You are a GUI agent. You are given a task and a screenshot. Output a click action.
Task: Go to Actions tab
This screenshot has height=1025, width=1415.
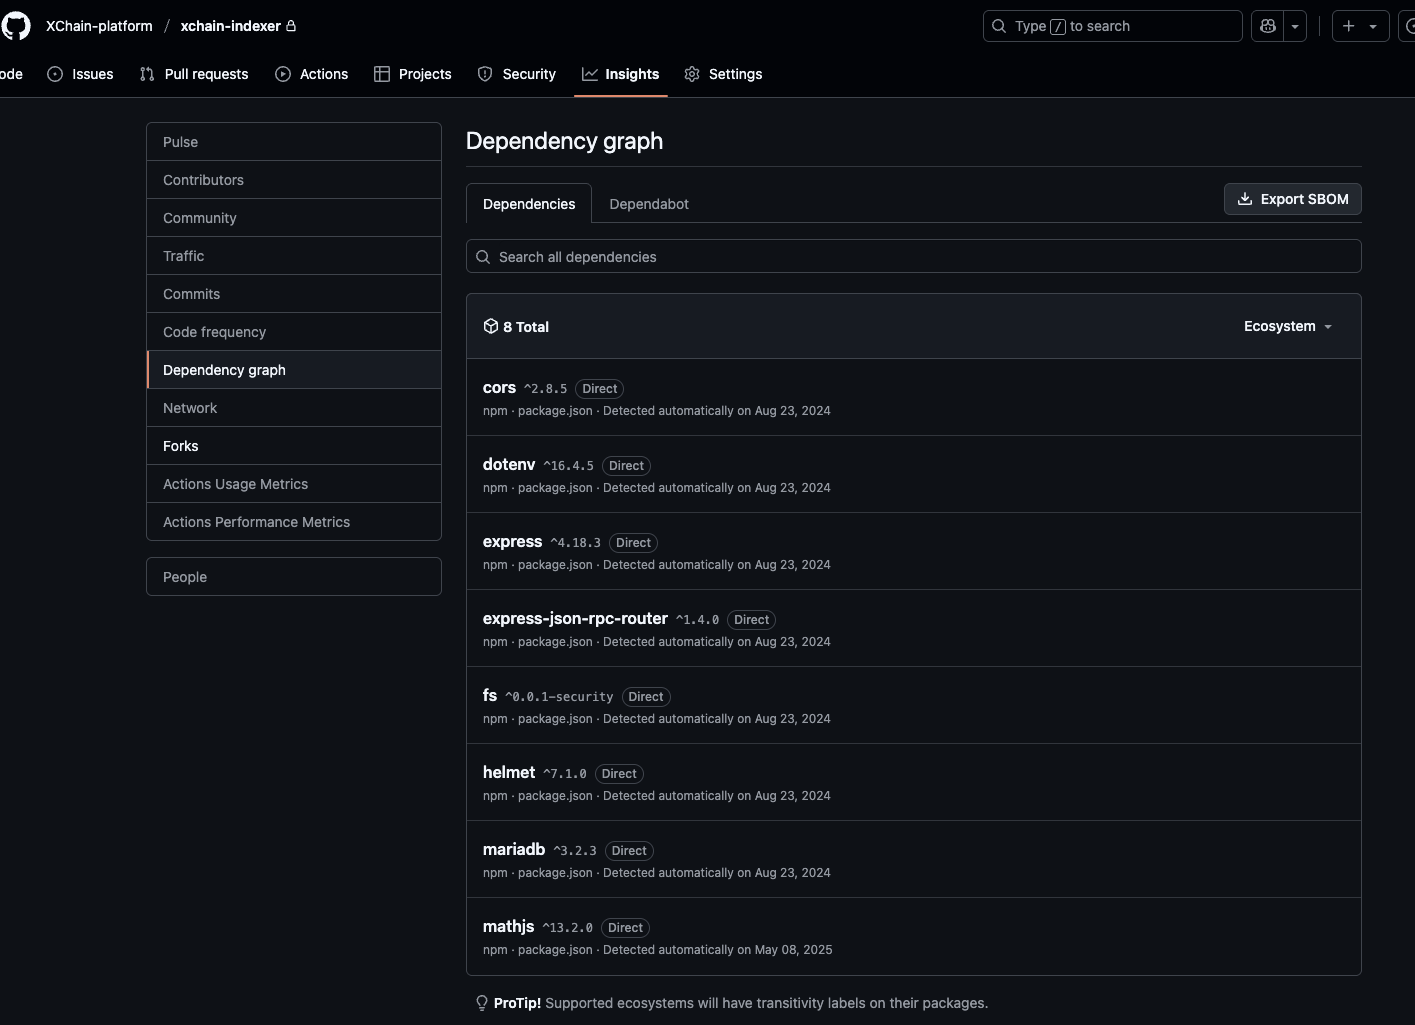tap(312, 74)
